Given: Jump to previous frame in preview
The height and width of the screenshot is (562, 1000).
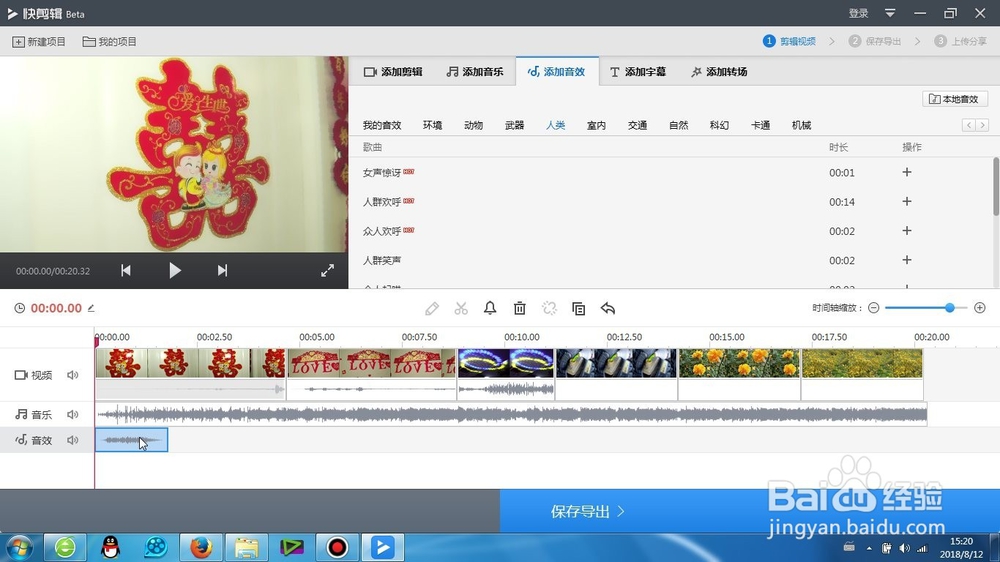Looking at the screenshot, I should point(126,270).
